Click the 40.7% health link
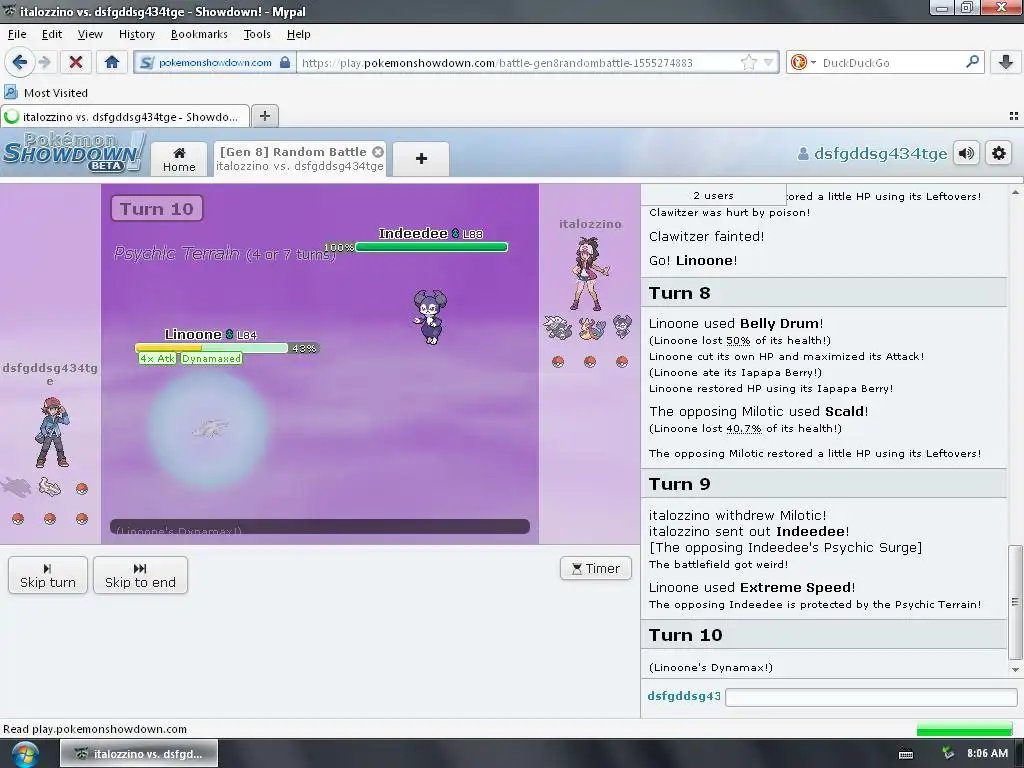Image resolution: width=1024 pixels, height=768 pixels. 744,428
